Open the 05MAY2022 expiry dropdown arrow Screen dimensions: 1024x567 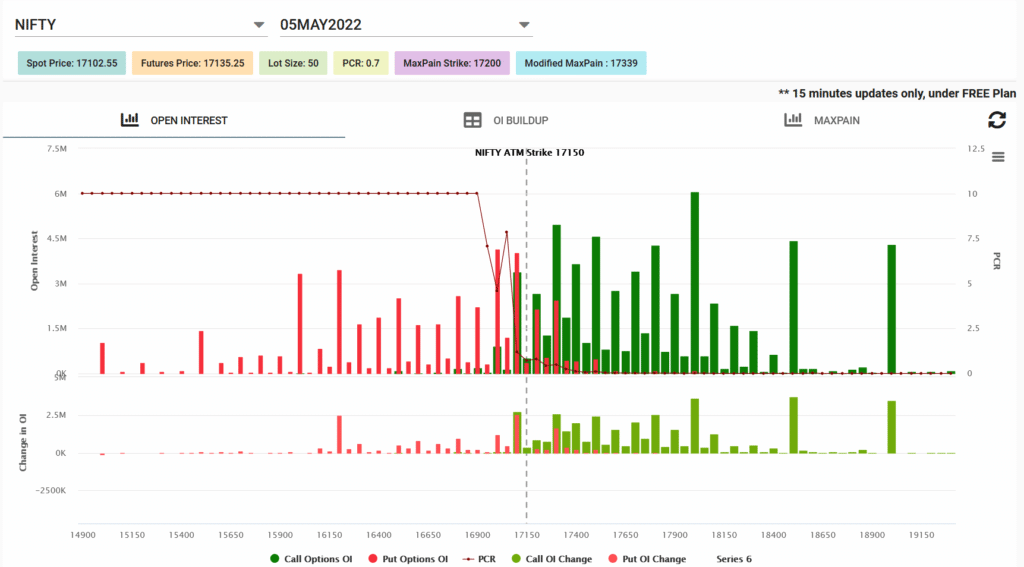[524, 25]
